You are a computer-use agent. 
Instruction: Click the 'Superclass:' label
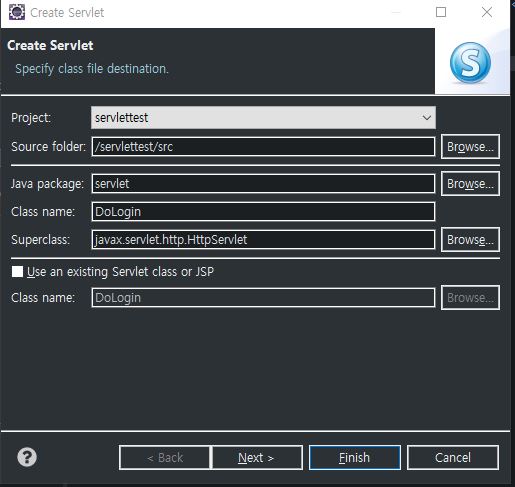41,240
